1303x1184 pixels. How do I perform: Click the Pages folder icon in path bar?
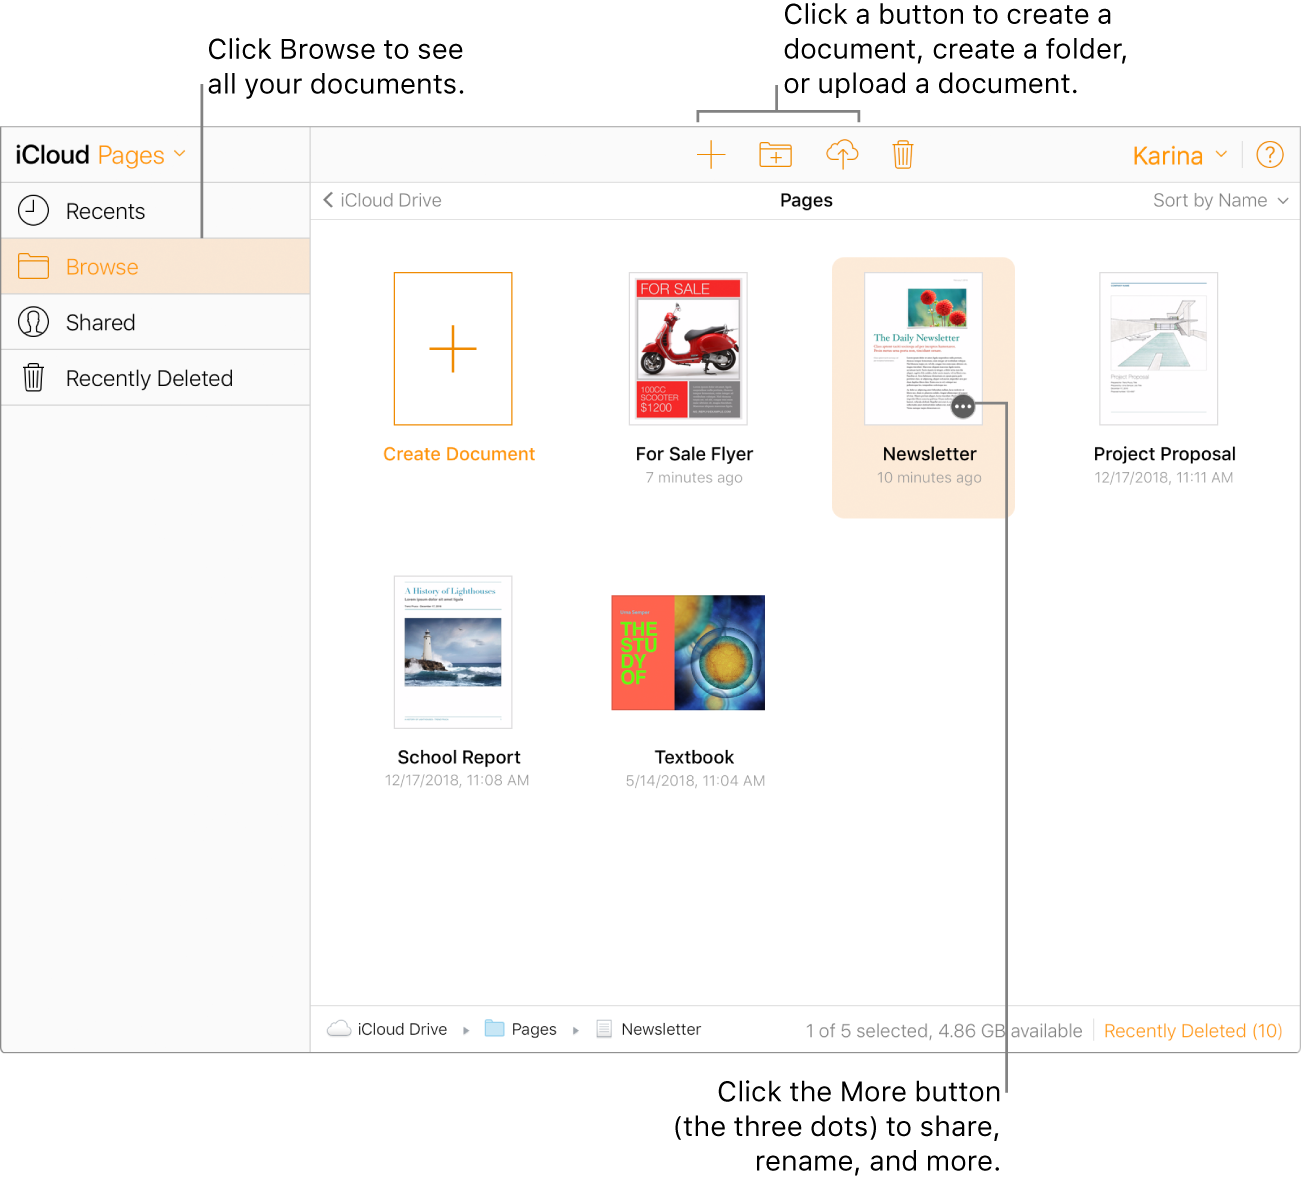494,1029
